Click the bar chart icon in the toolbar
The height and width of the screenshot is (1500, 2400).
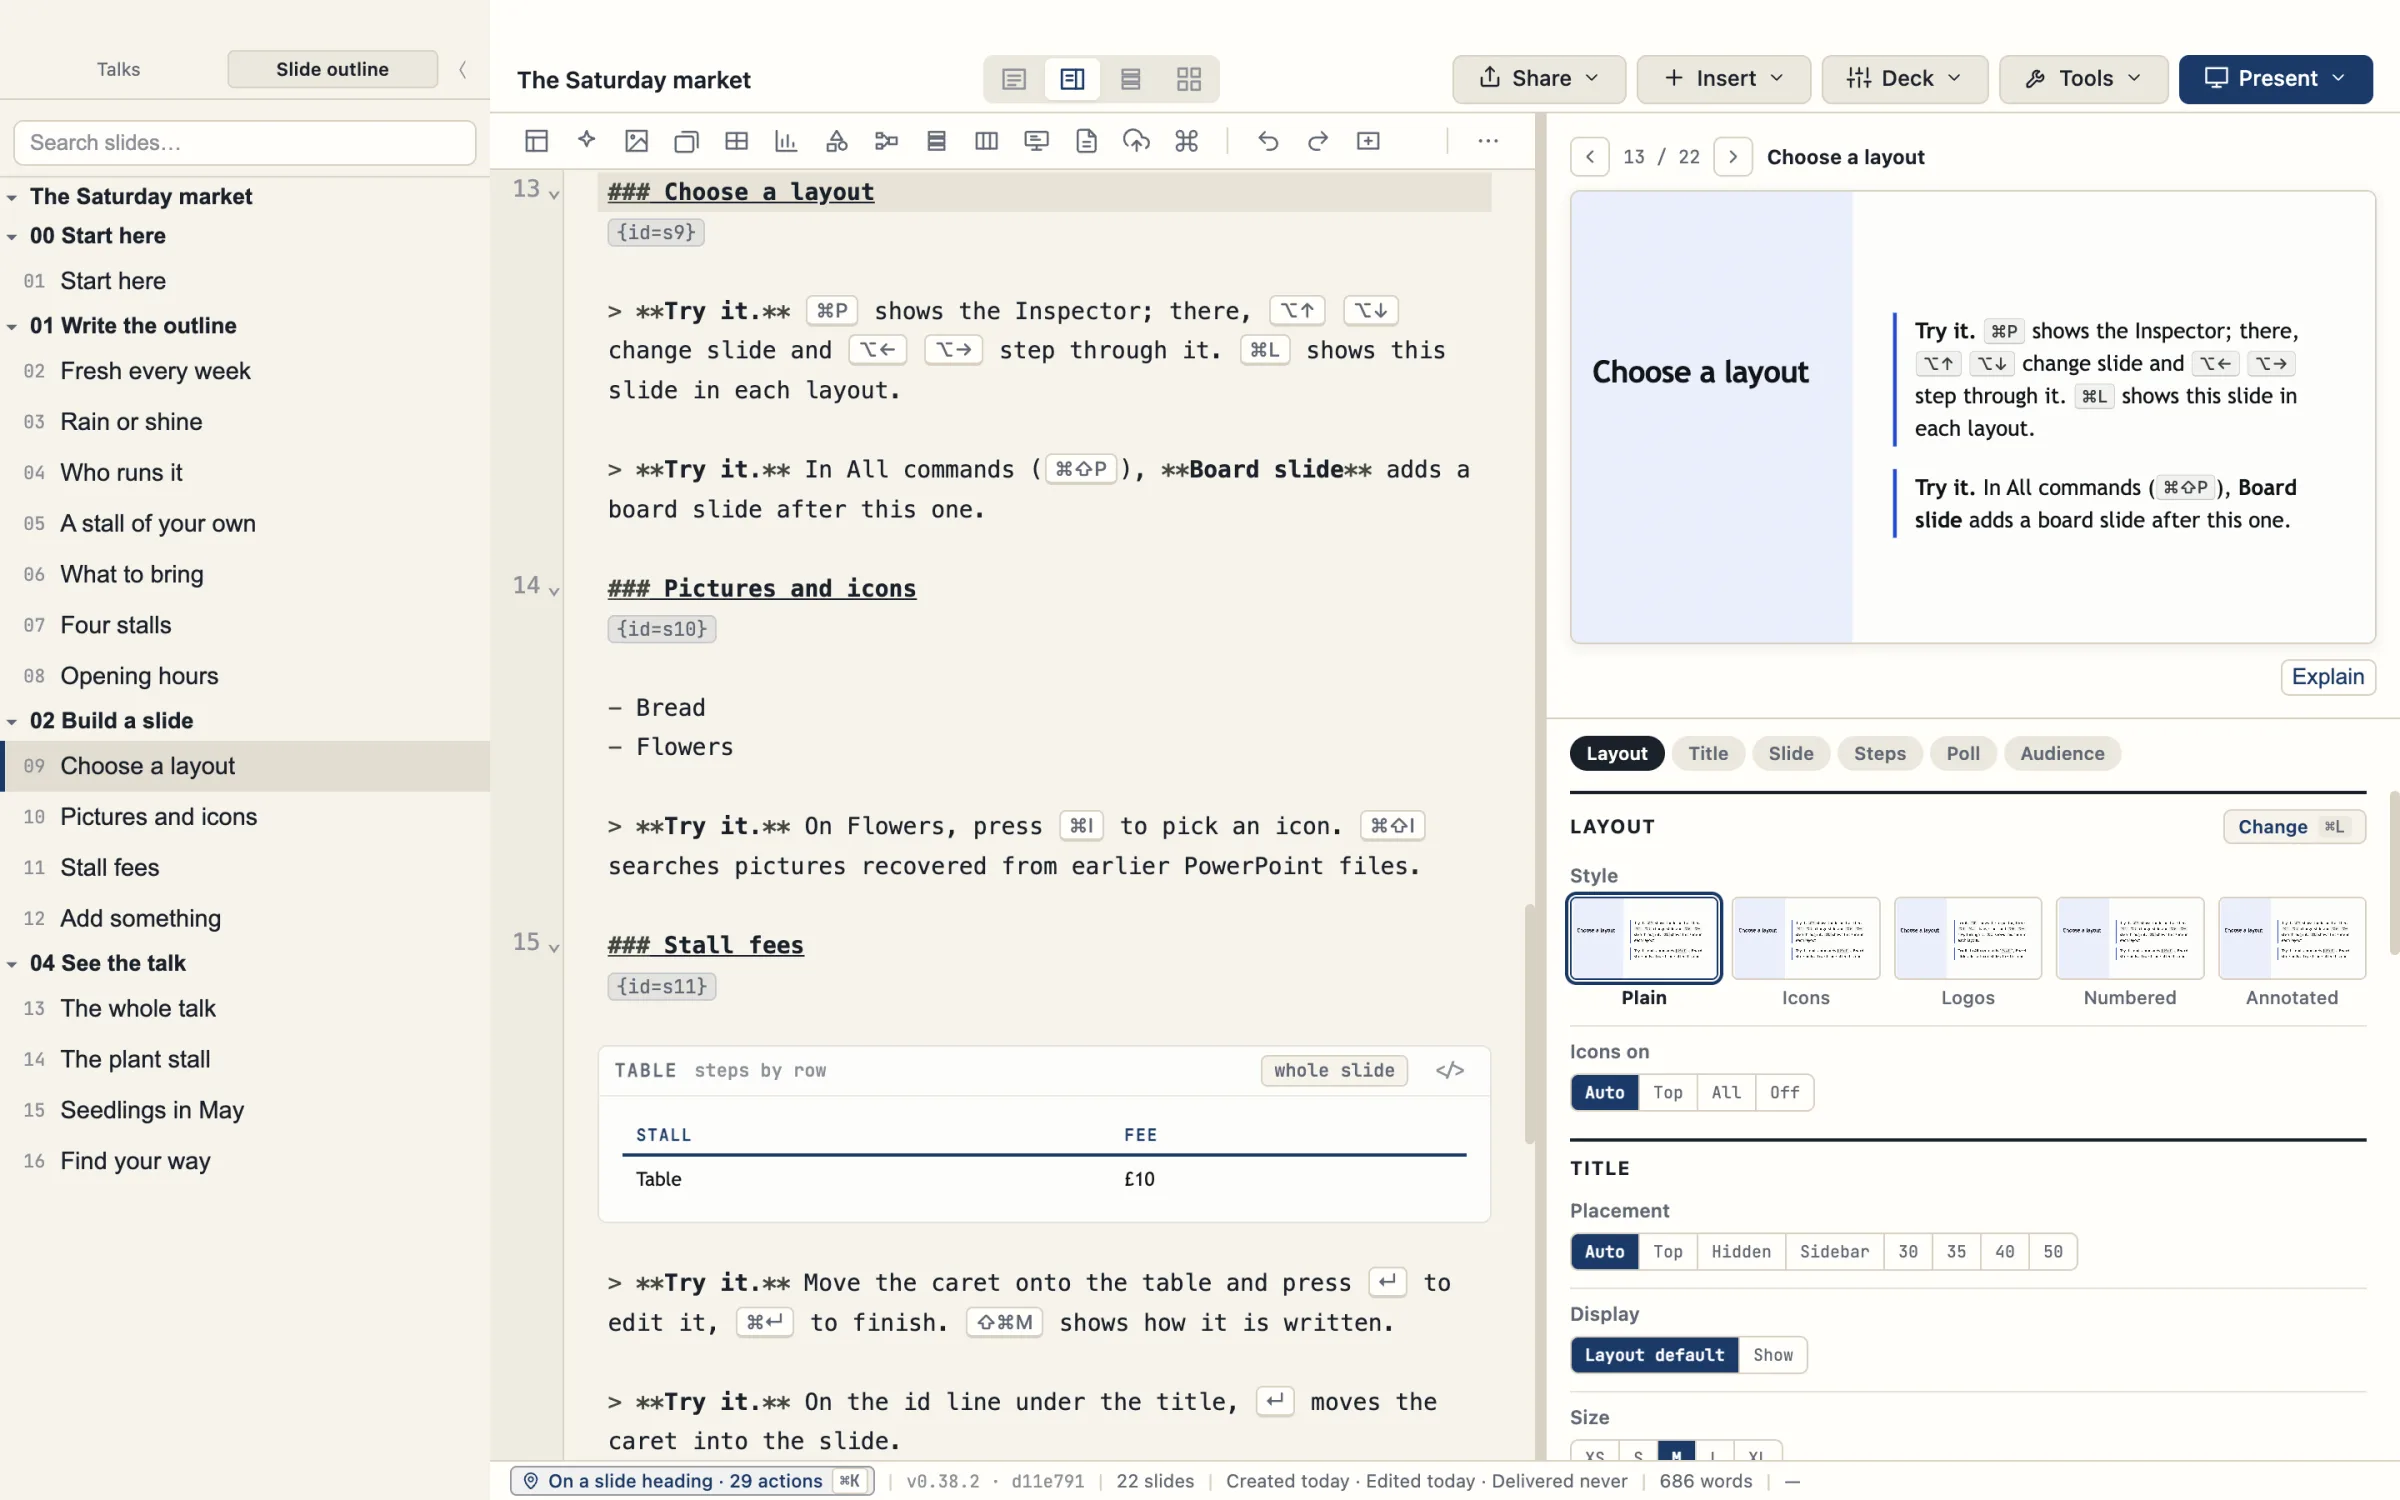pos(786,141)
